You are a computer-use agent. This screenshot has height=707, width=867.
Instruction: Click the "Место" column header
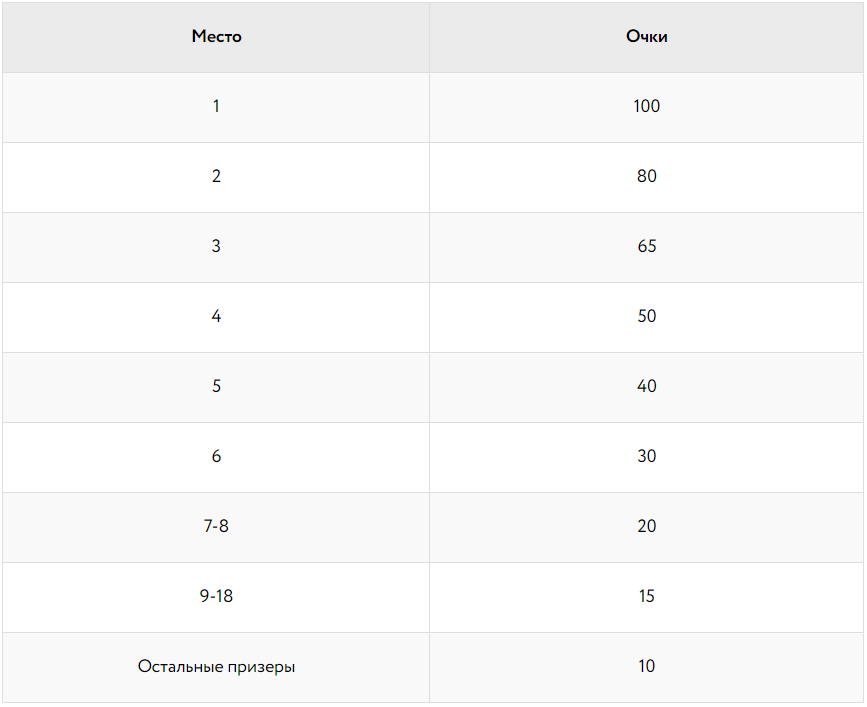pos(216,37)
